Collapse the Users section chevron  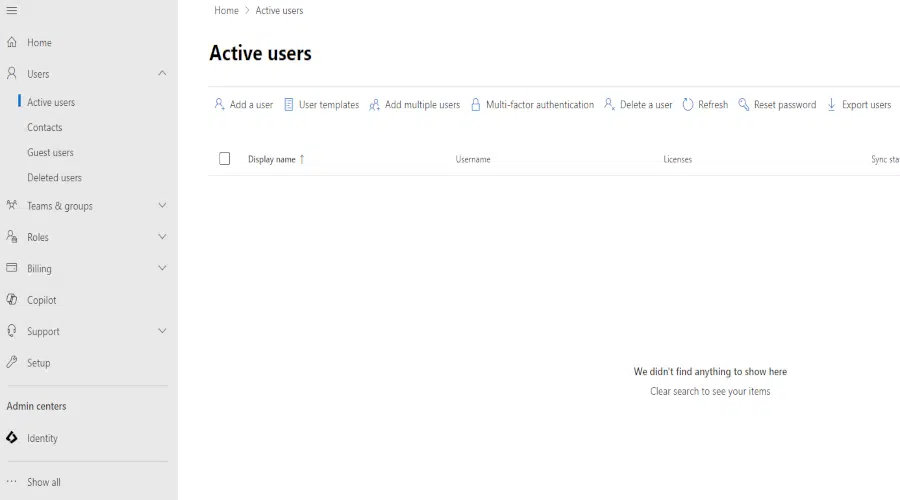point(162,73)
